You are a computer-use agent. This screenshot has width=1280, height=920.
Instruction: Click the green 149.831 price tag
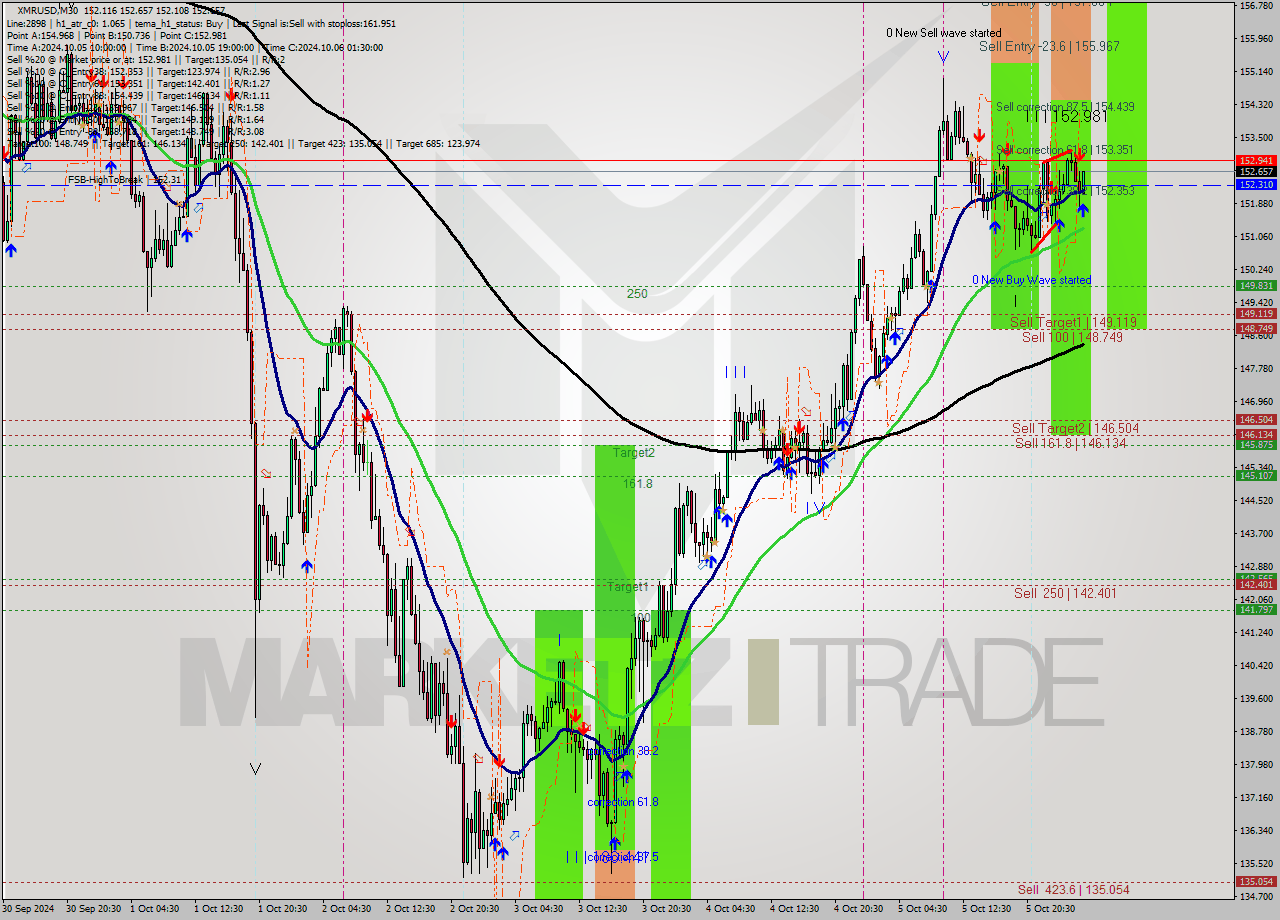1256,285
